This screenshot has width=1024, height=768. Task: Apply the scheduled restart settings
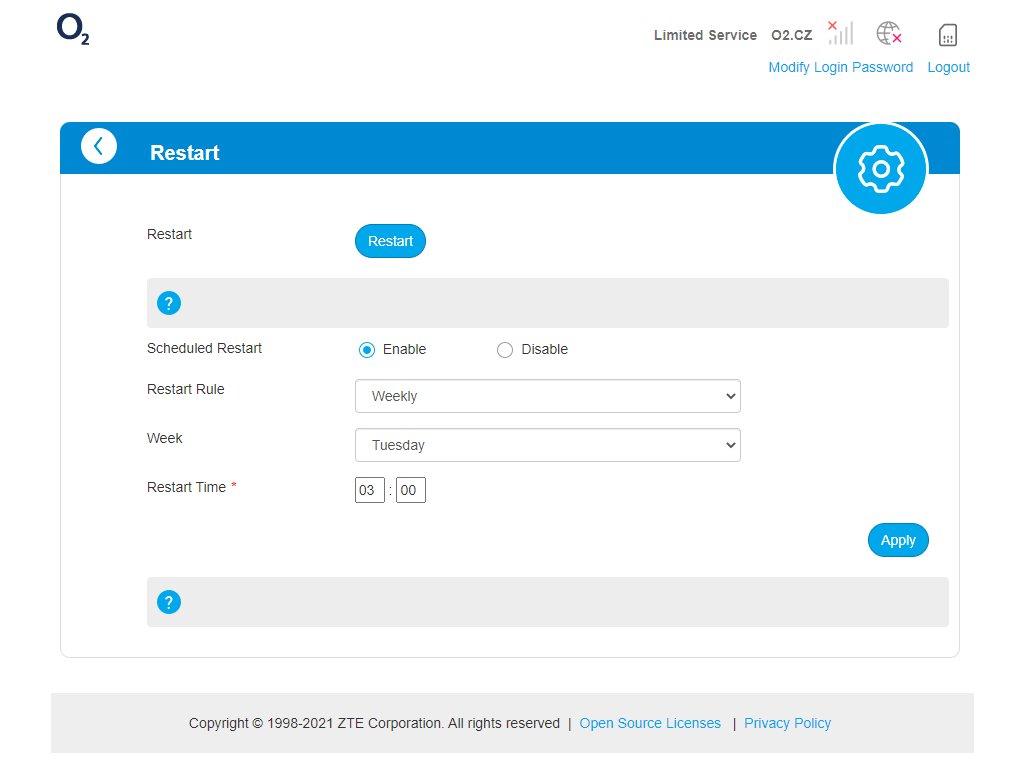pyautogui.click(x=897, y=540)
